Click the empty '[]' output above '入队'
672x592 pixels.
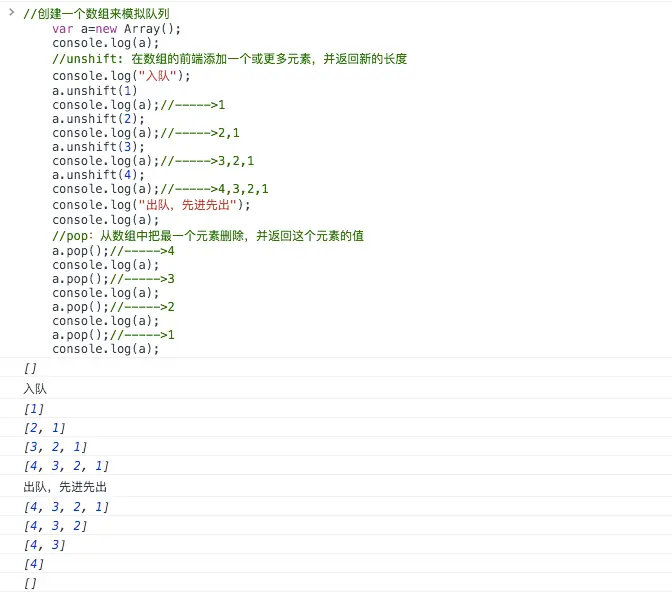point(336,368)
